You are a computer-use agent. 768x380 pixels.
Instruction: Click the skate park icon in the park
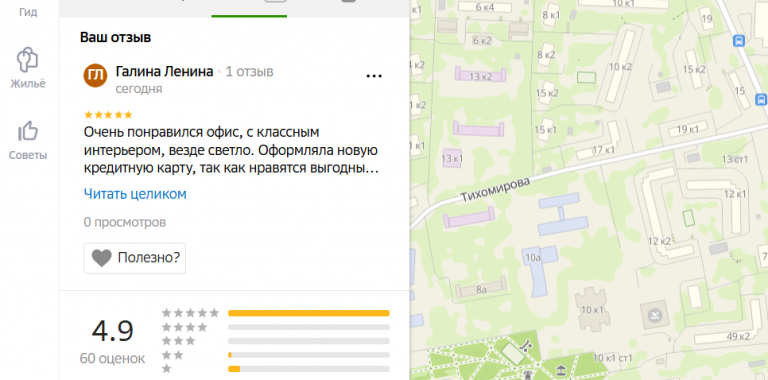pos(526,347)
